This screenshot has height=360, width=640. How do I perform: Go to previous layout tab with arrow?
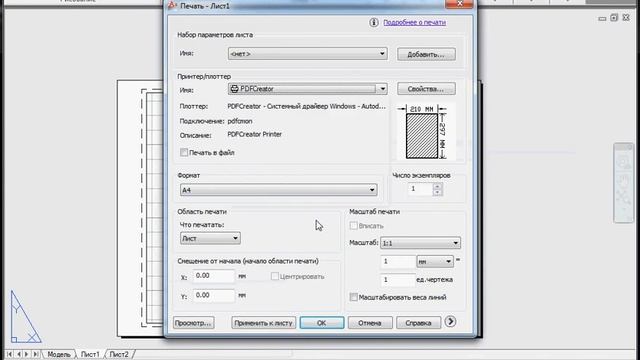click(18, 354)
